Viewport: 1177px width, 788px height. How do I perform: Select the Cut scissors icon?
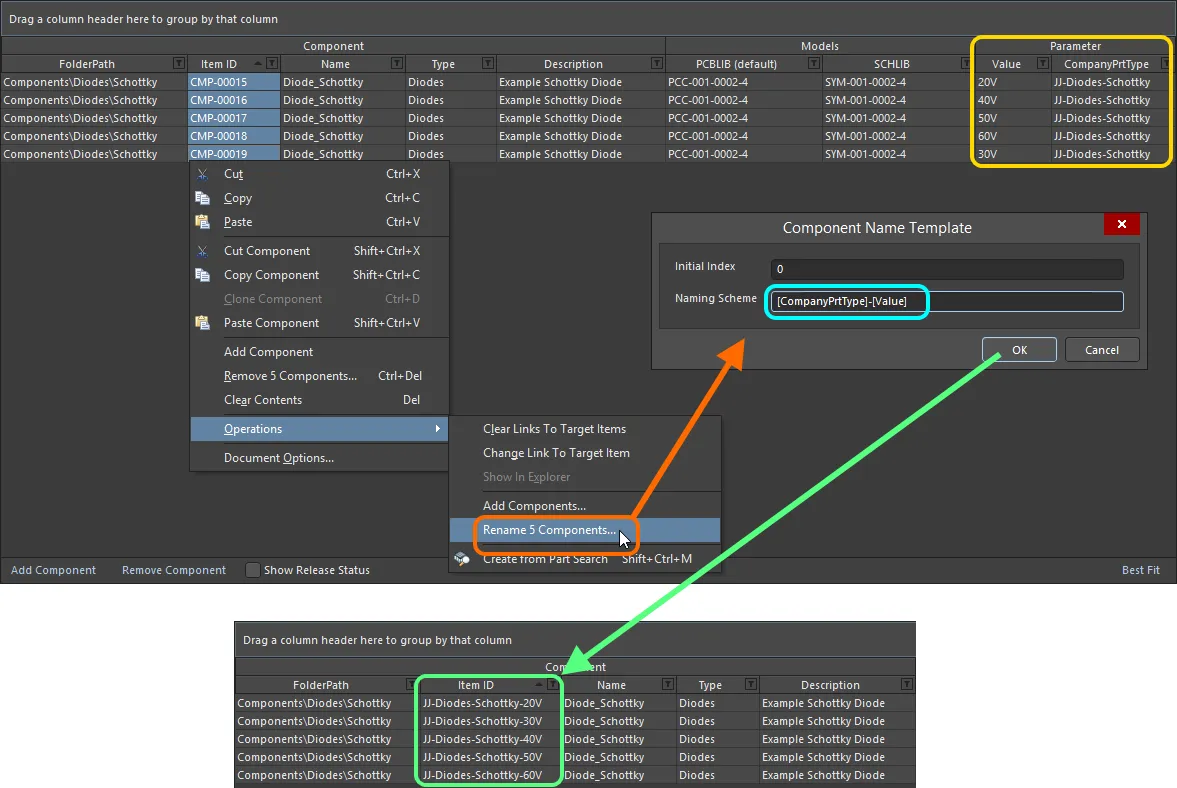tap(202, 174)
